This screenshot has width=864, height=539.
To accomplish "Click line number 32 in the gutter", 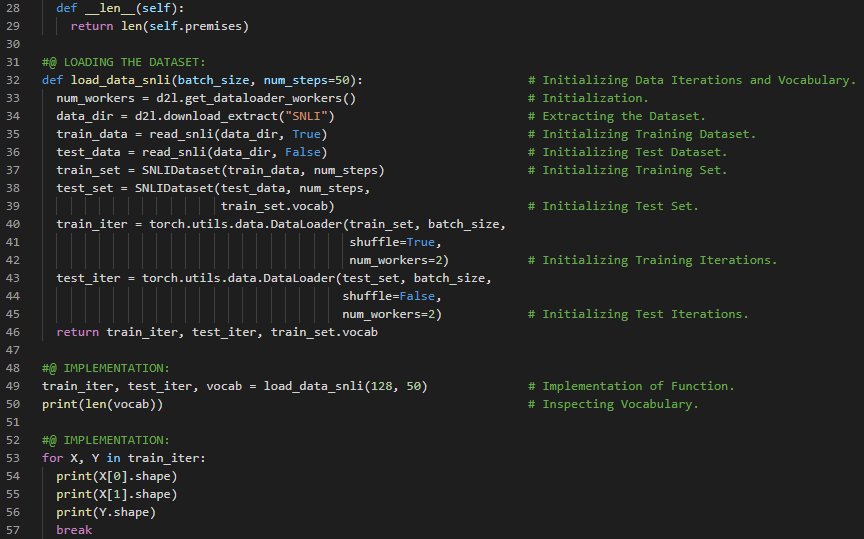I will tap(13, 80).
